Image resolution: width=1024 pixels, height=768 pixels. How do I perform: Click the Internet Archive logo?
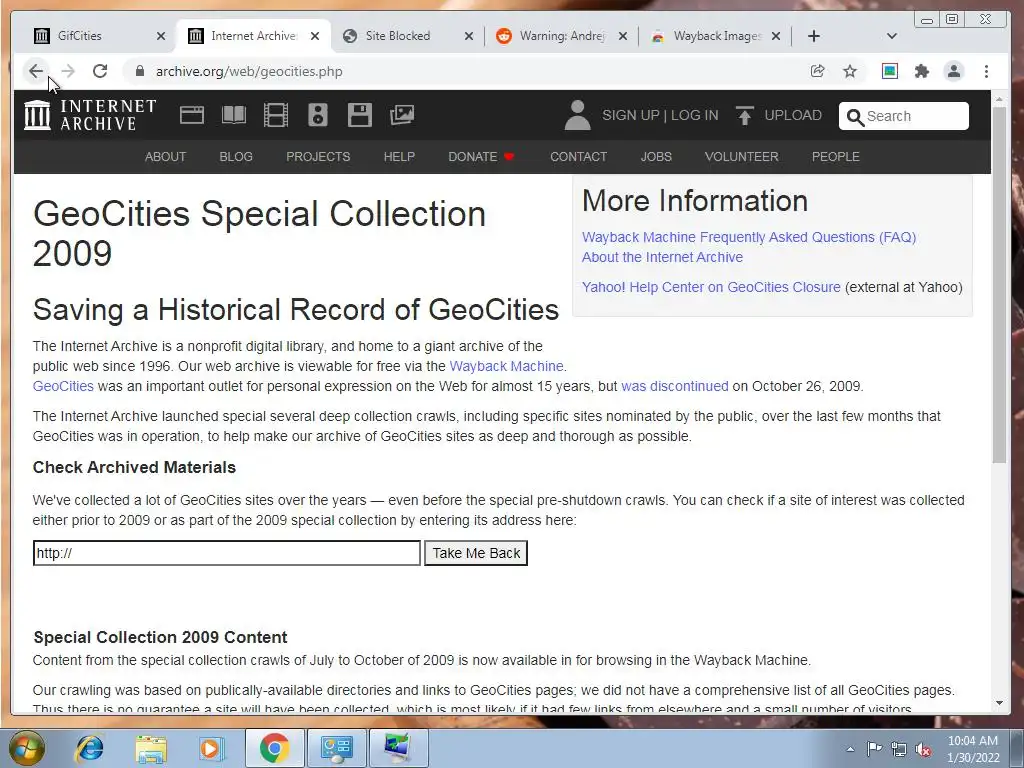pos(90,115)
